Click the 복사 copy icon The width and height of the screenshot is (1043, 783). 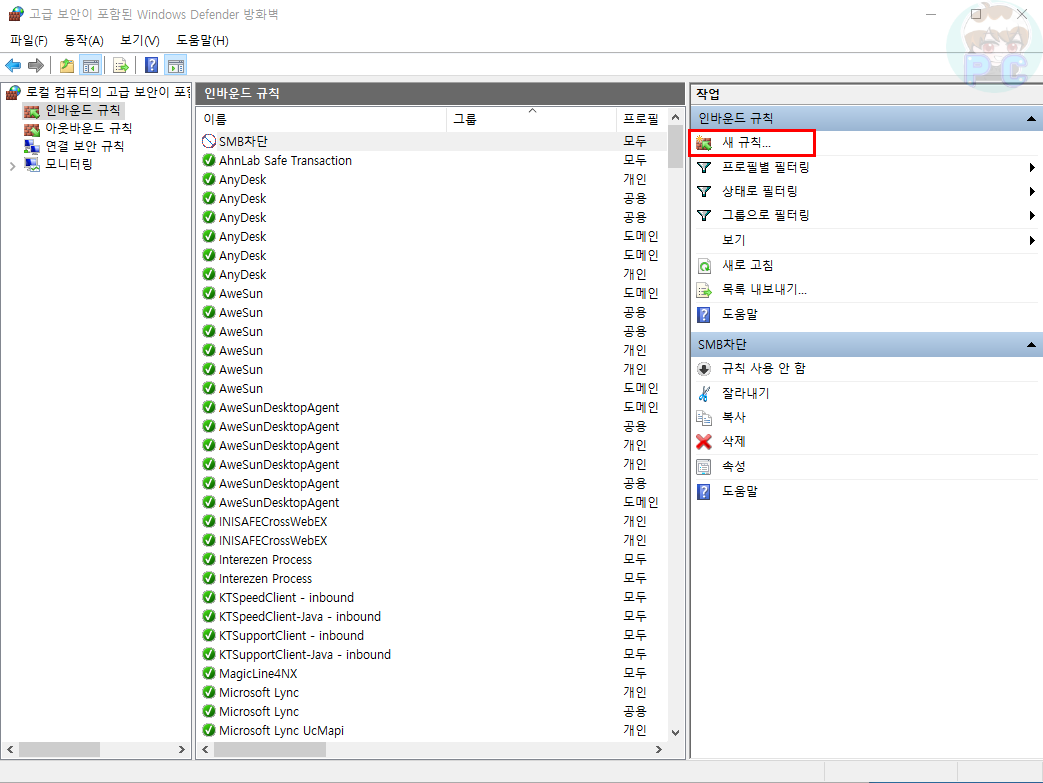tap(704, 418)
